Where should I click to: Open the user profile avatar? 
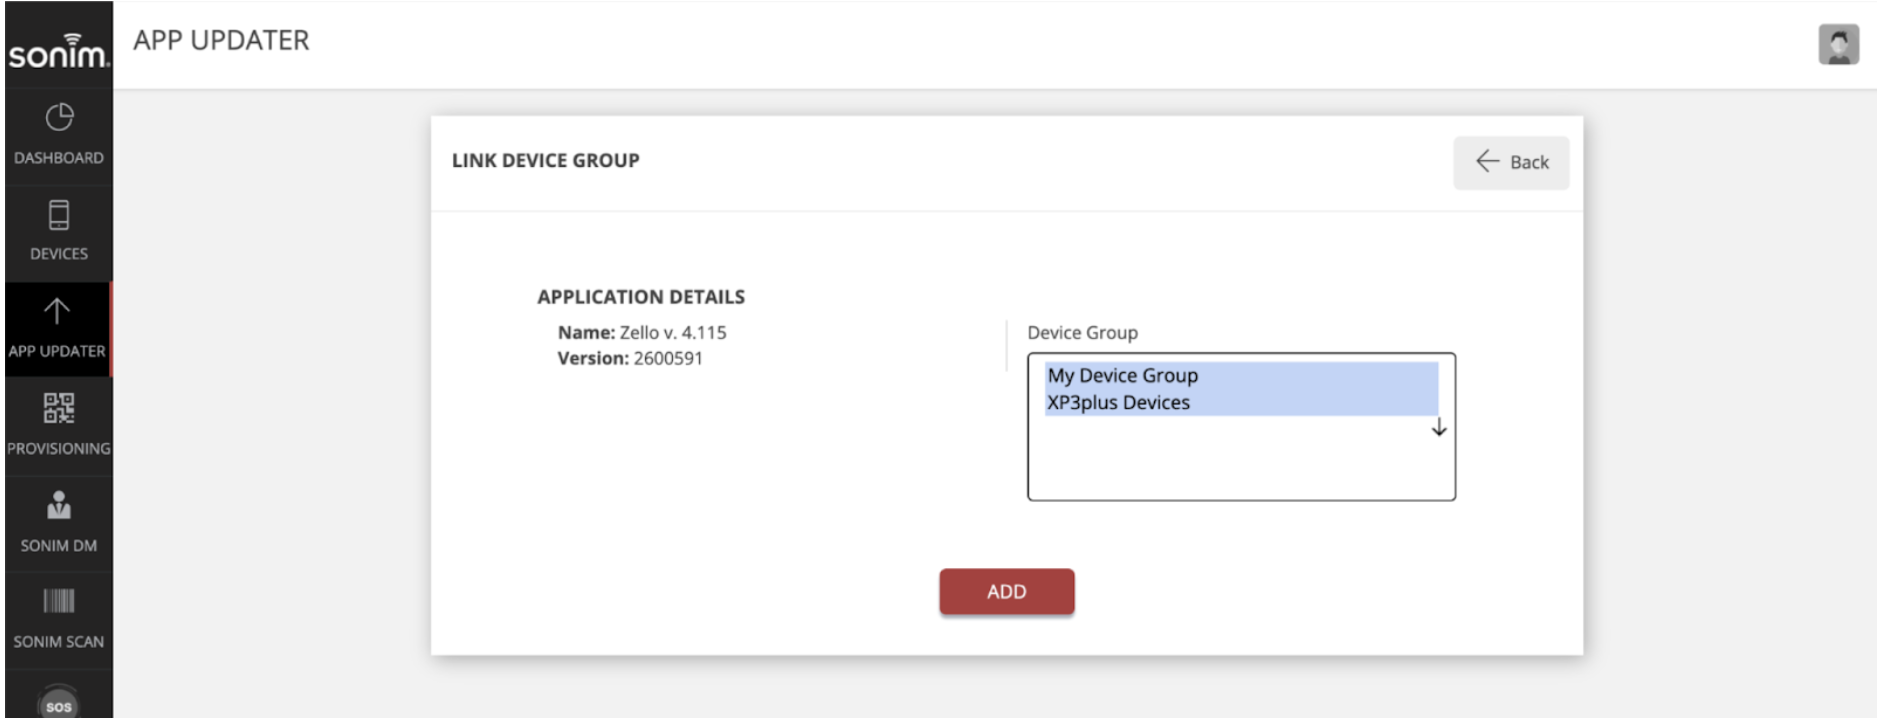click(x=1838, y=45)
